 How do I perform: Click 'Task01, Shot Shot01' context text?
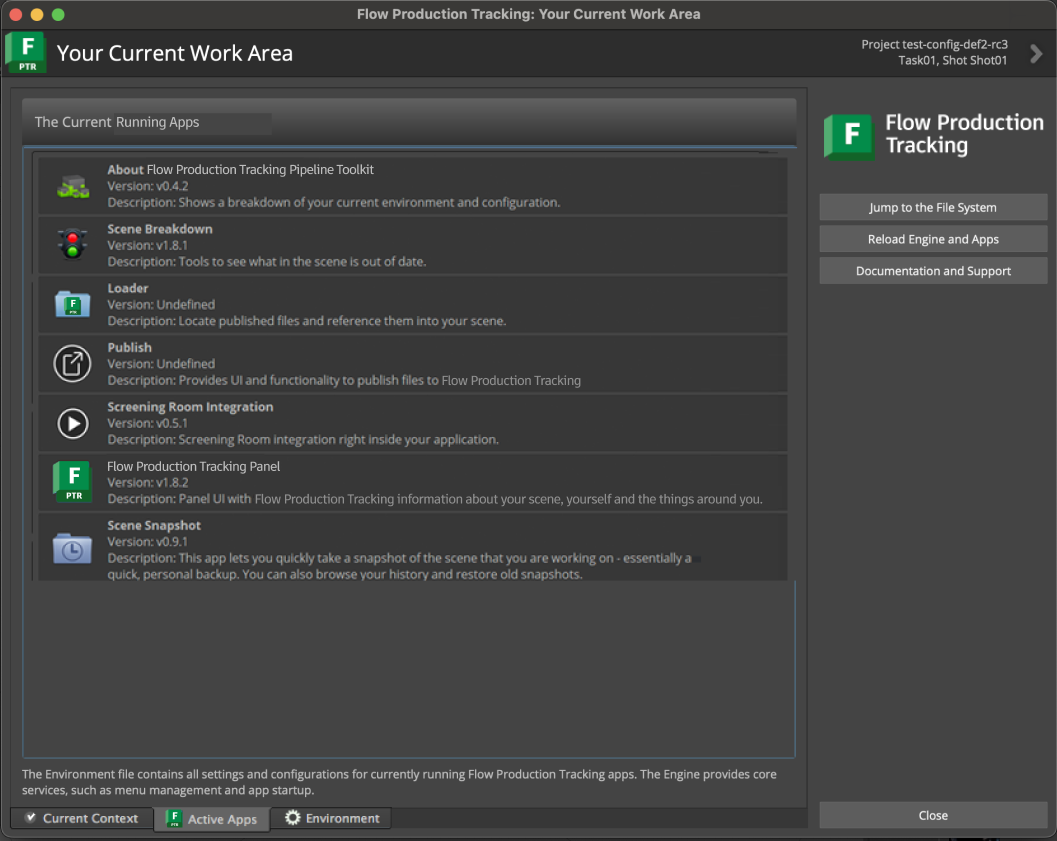[953, 61]
